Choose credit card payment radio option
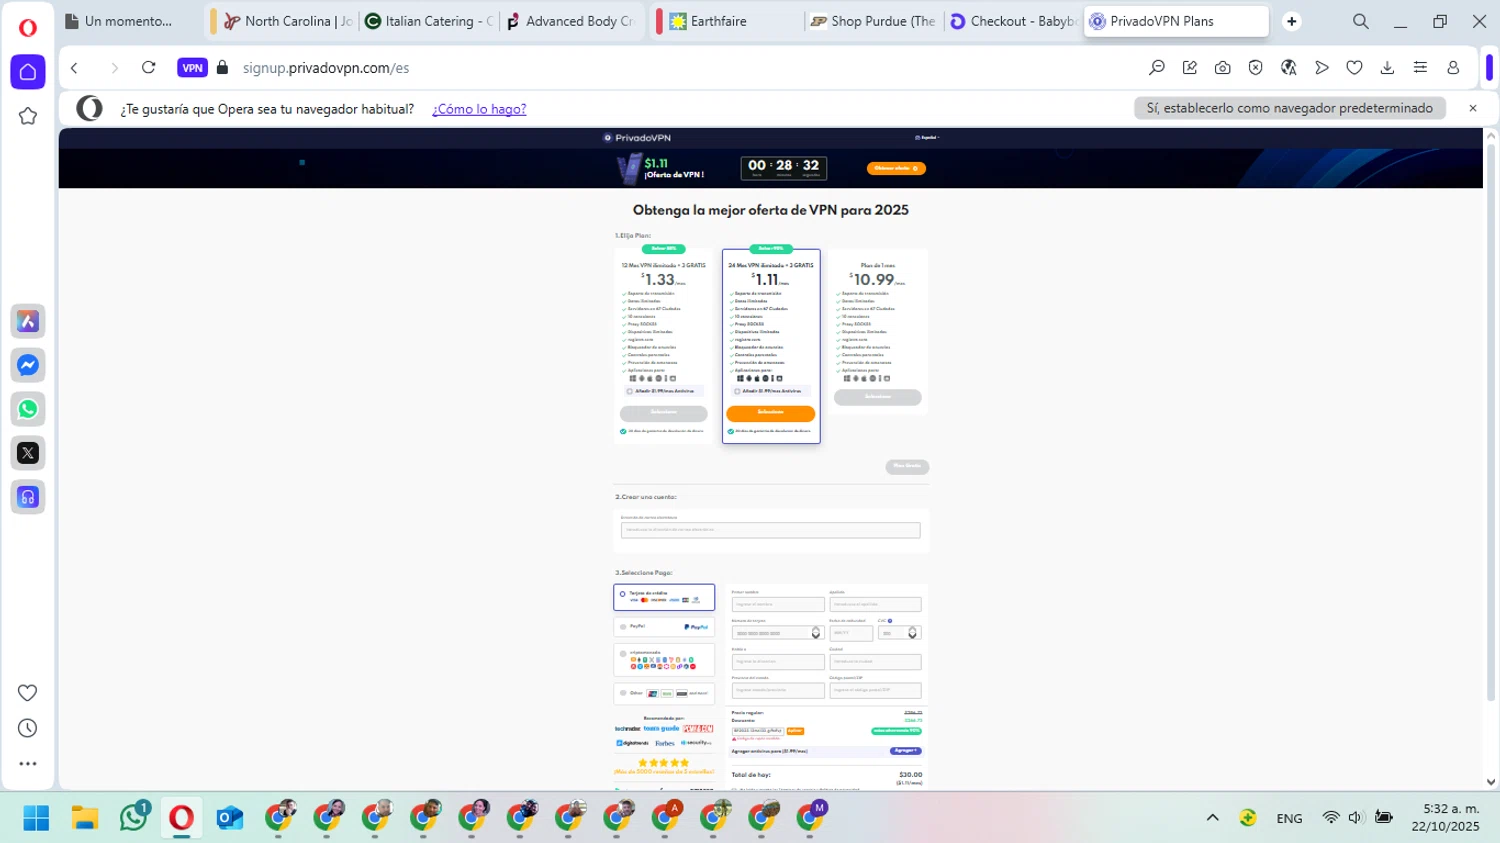The width and height of the screenshot is (1500, 843). (x=622, y=594)
